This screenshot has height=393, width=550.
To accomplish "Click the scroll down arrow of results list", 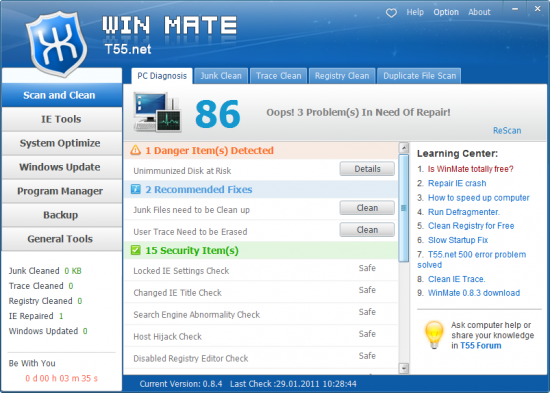I will [x=404, y=368].
